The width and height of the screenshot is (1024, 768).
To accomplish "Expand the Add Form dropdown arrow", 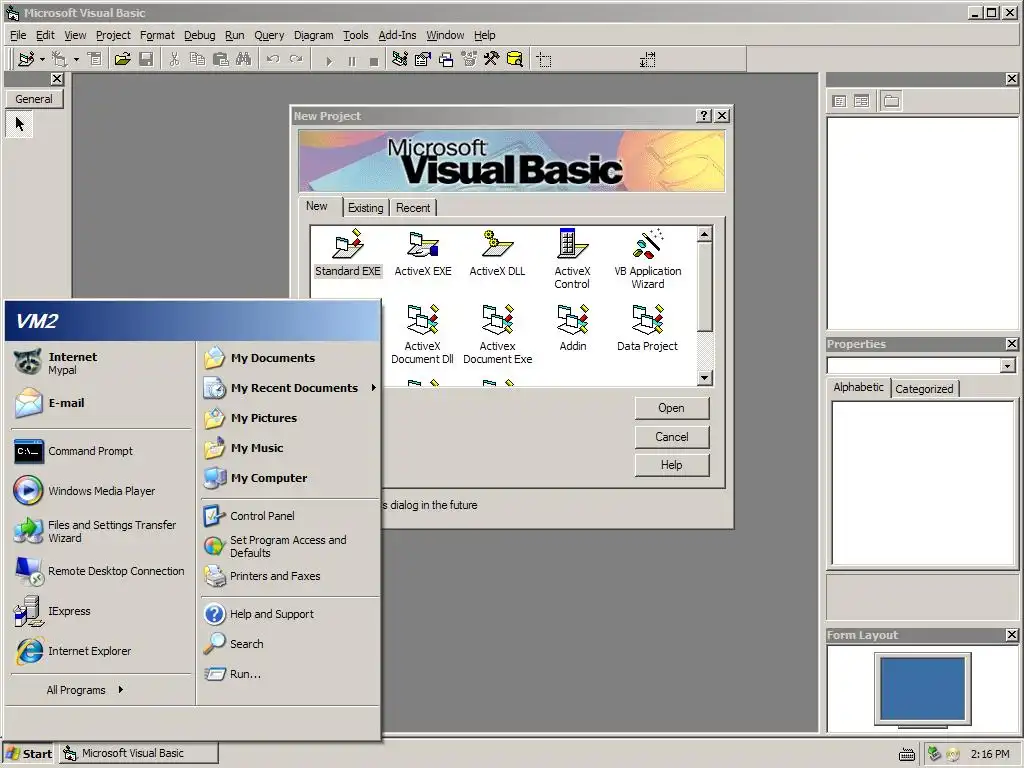I will 76,59.
